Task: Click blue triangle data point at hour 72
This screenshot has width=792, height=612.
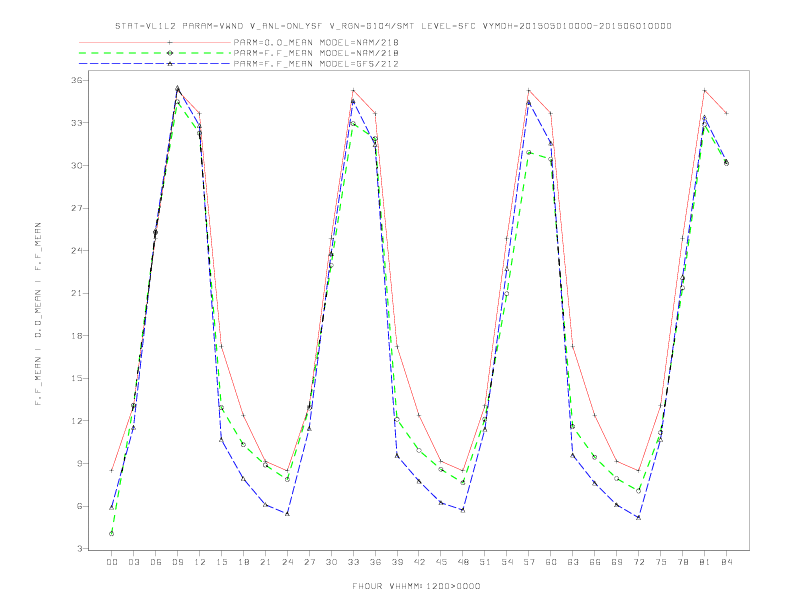Action: 638,518
